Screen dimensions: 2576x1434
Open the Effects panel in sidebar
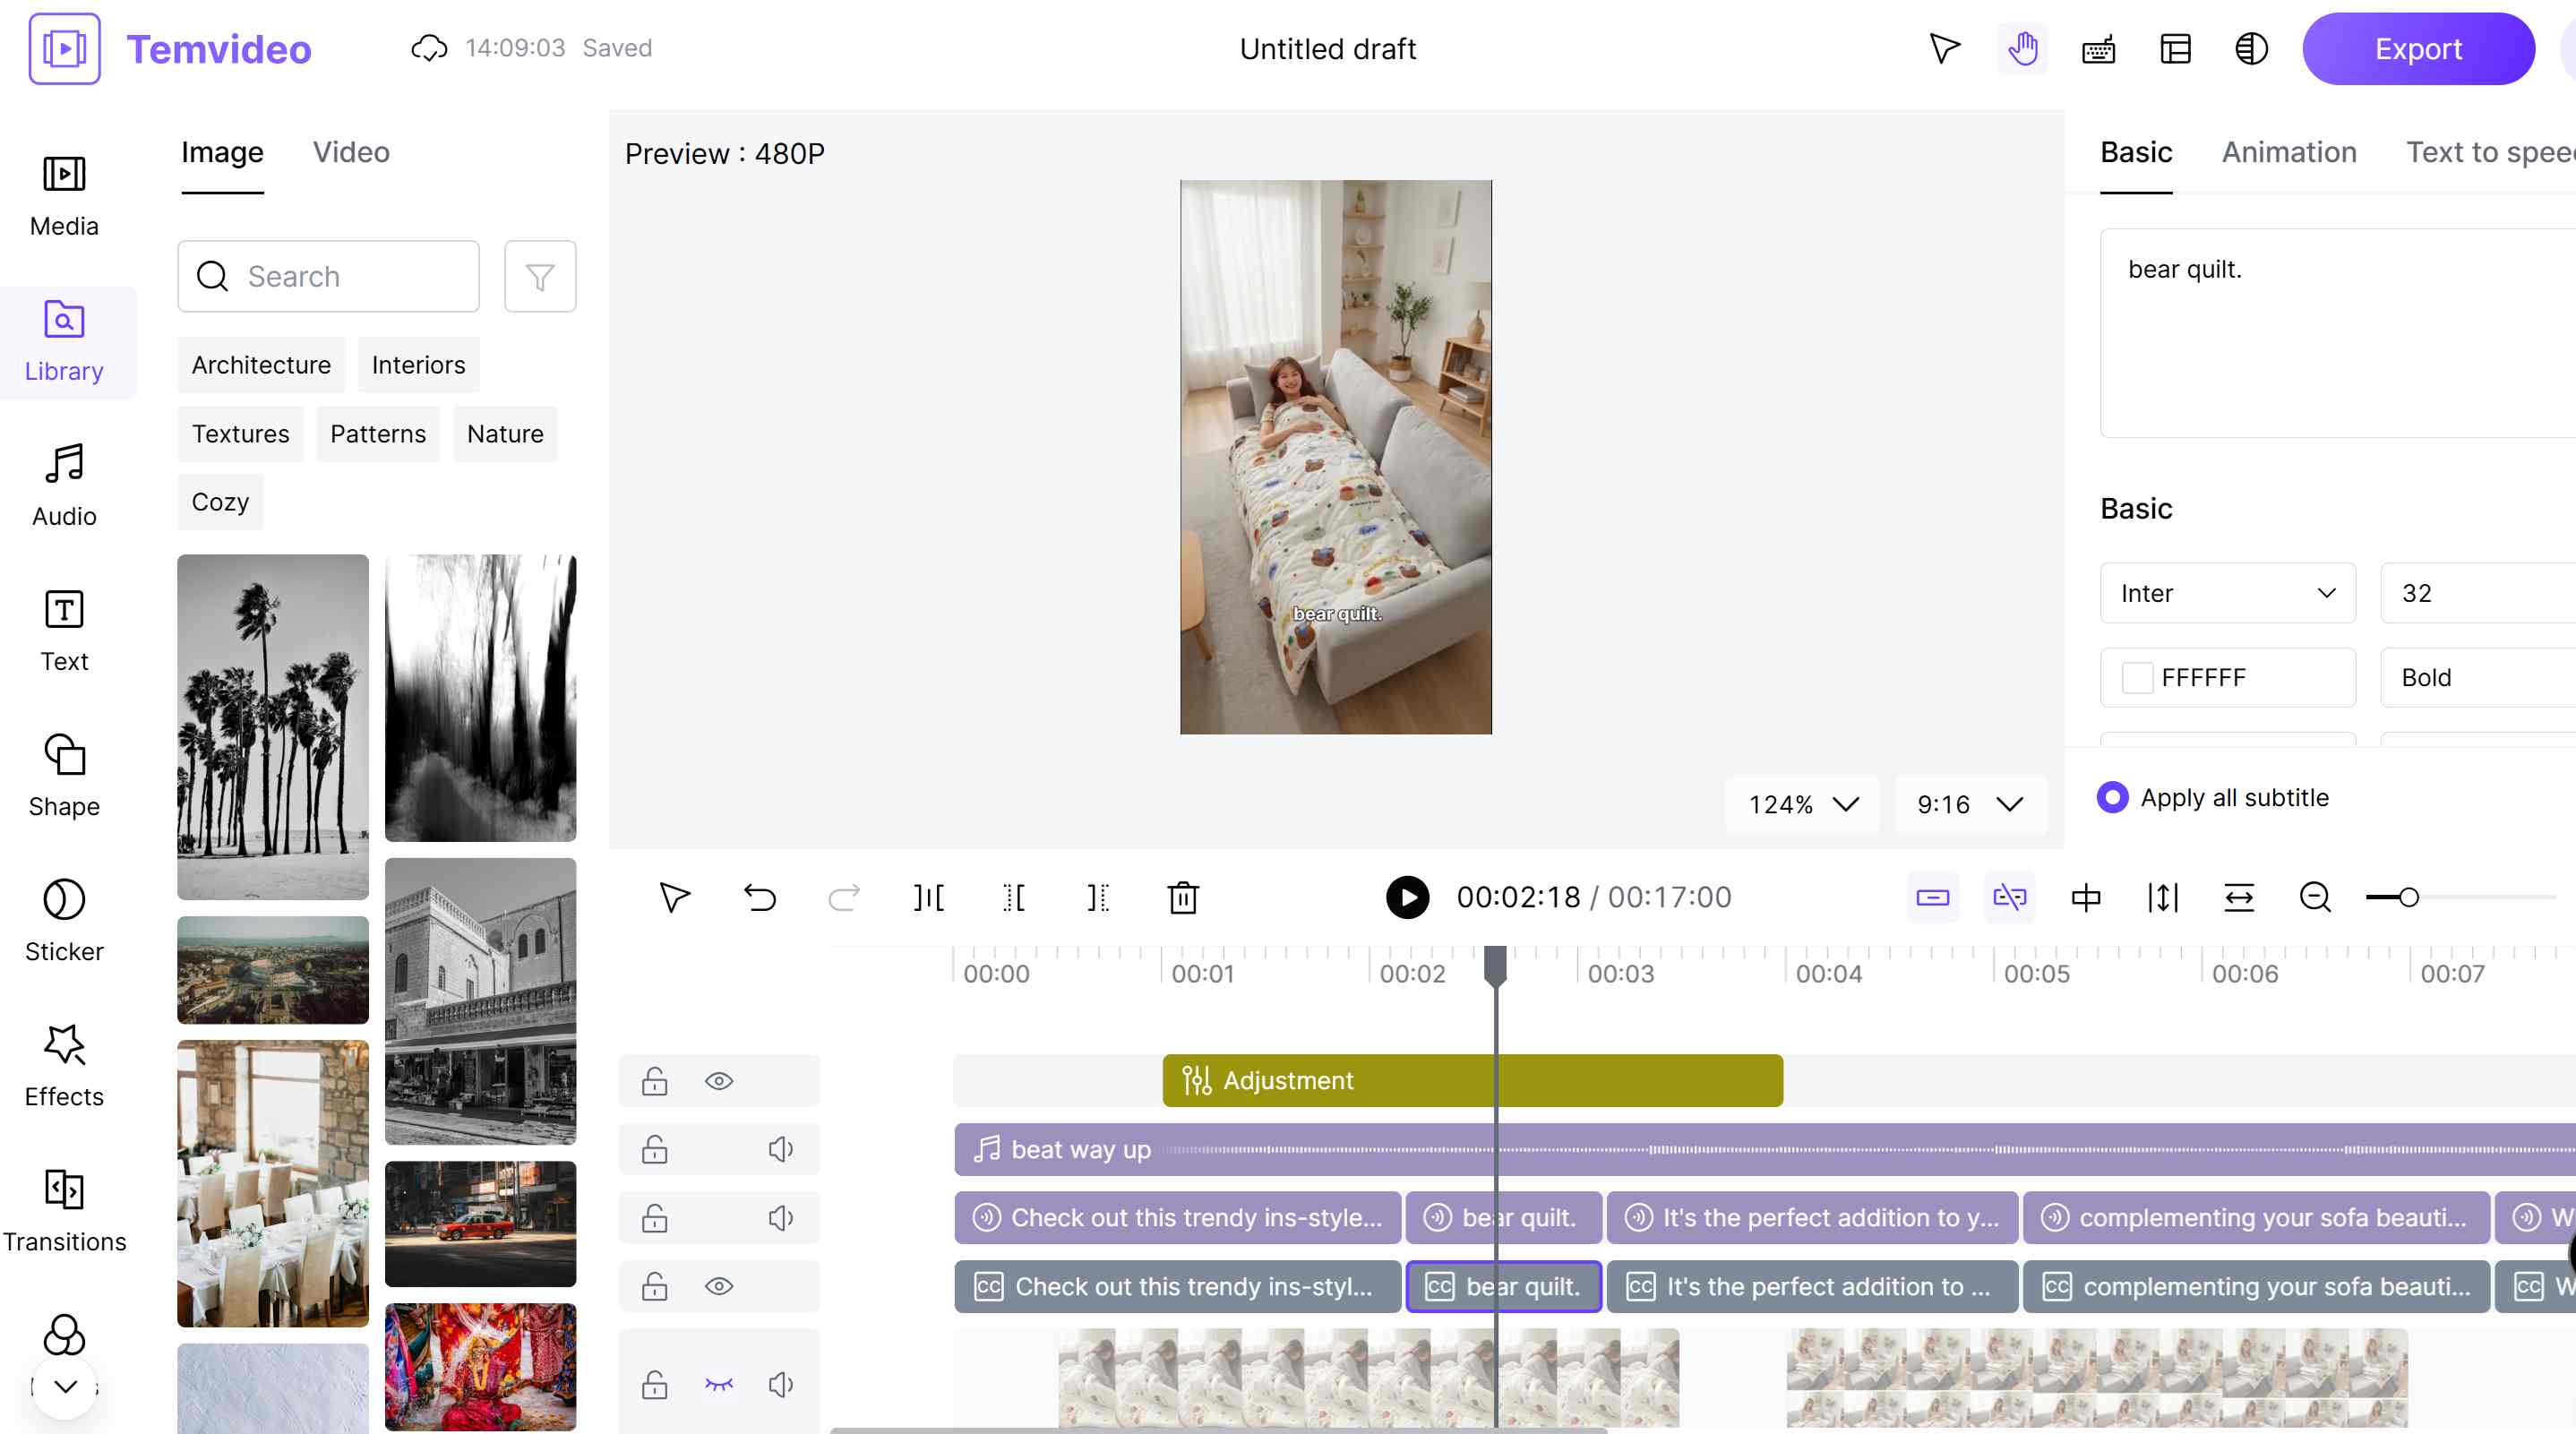coord(64,1065)
